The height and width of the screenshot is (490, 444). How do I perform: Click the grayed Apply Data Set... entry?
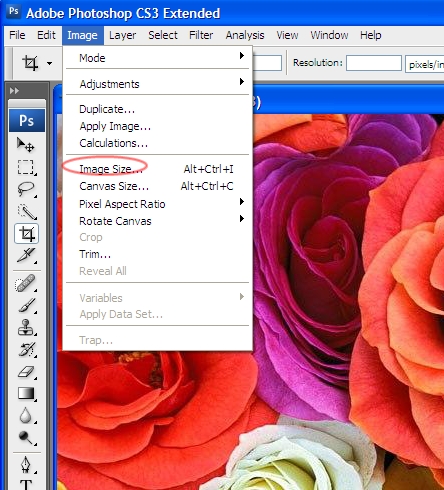pos(157,314)
